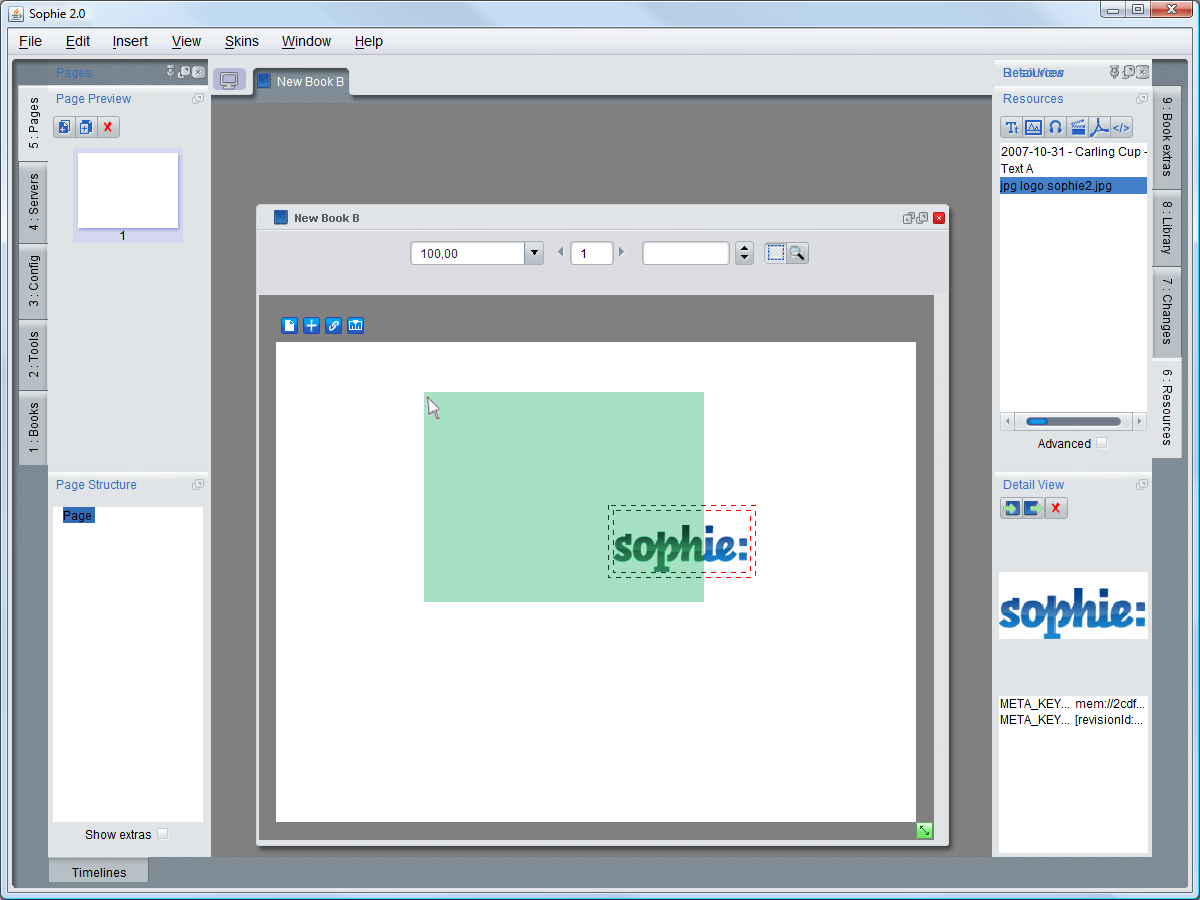Click the page number field showing 1
The height and width of the screenshot is (900, 1200).
coord(591,253)
